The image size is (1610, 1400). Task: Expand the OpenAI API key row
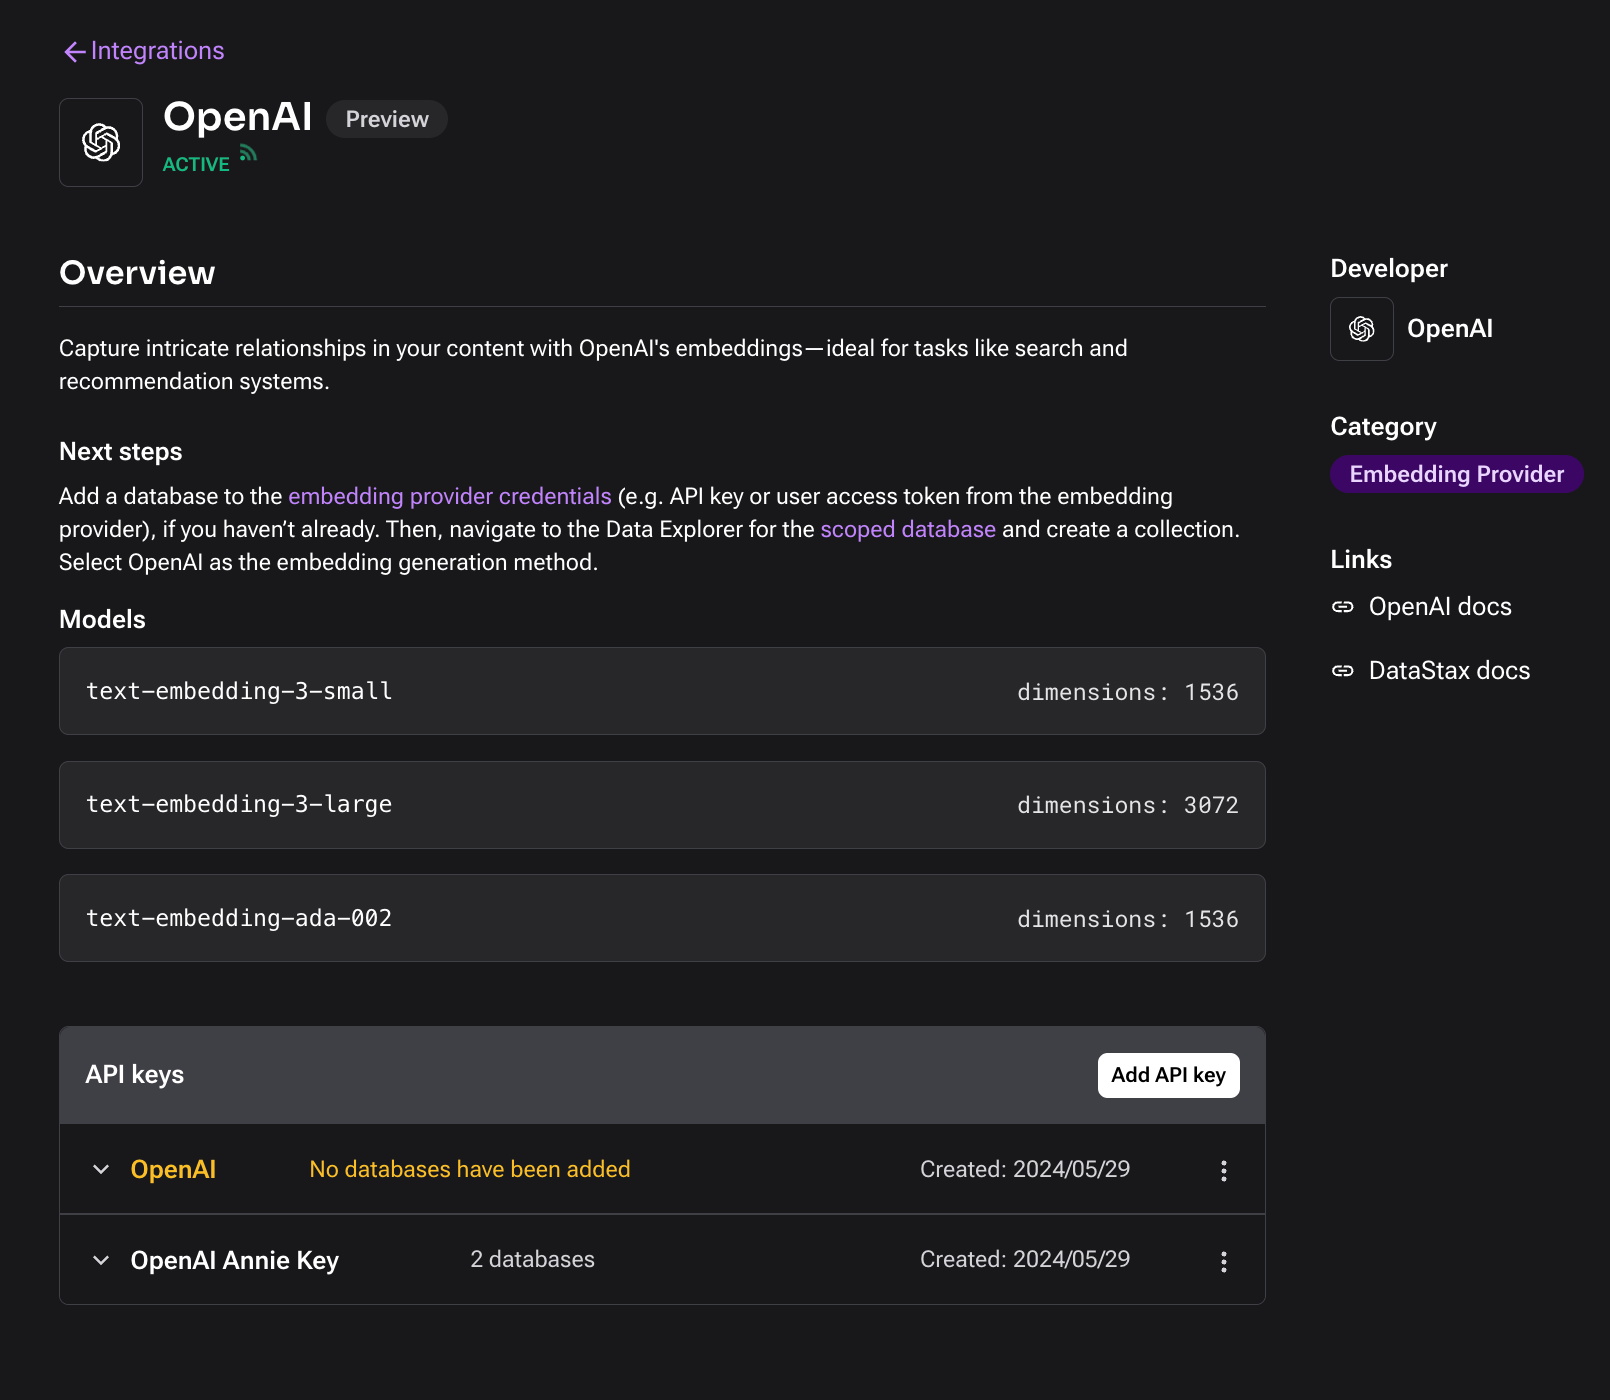tap(101, 1170)
